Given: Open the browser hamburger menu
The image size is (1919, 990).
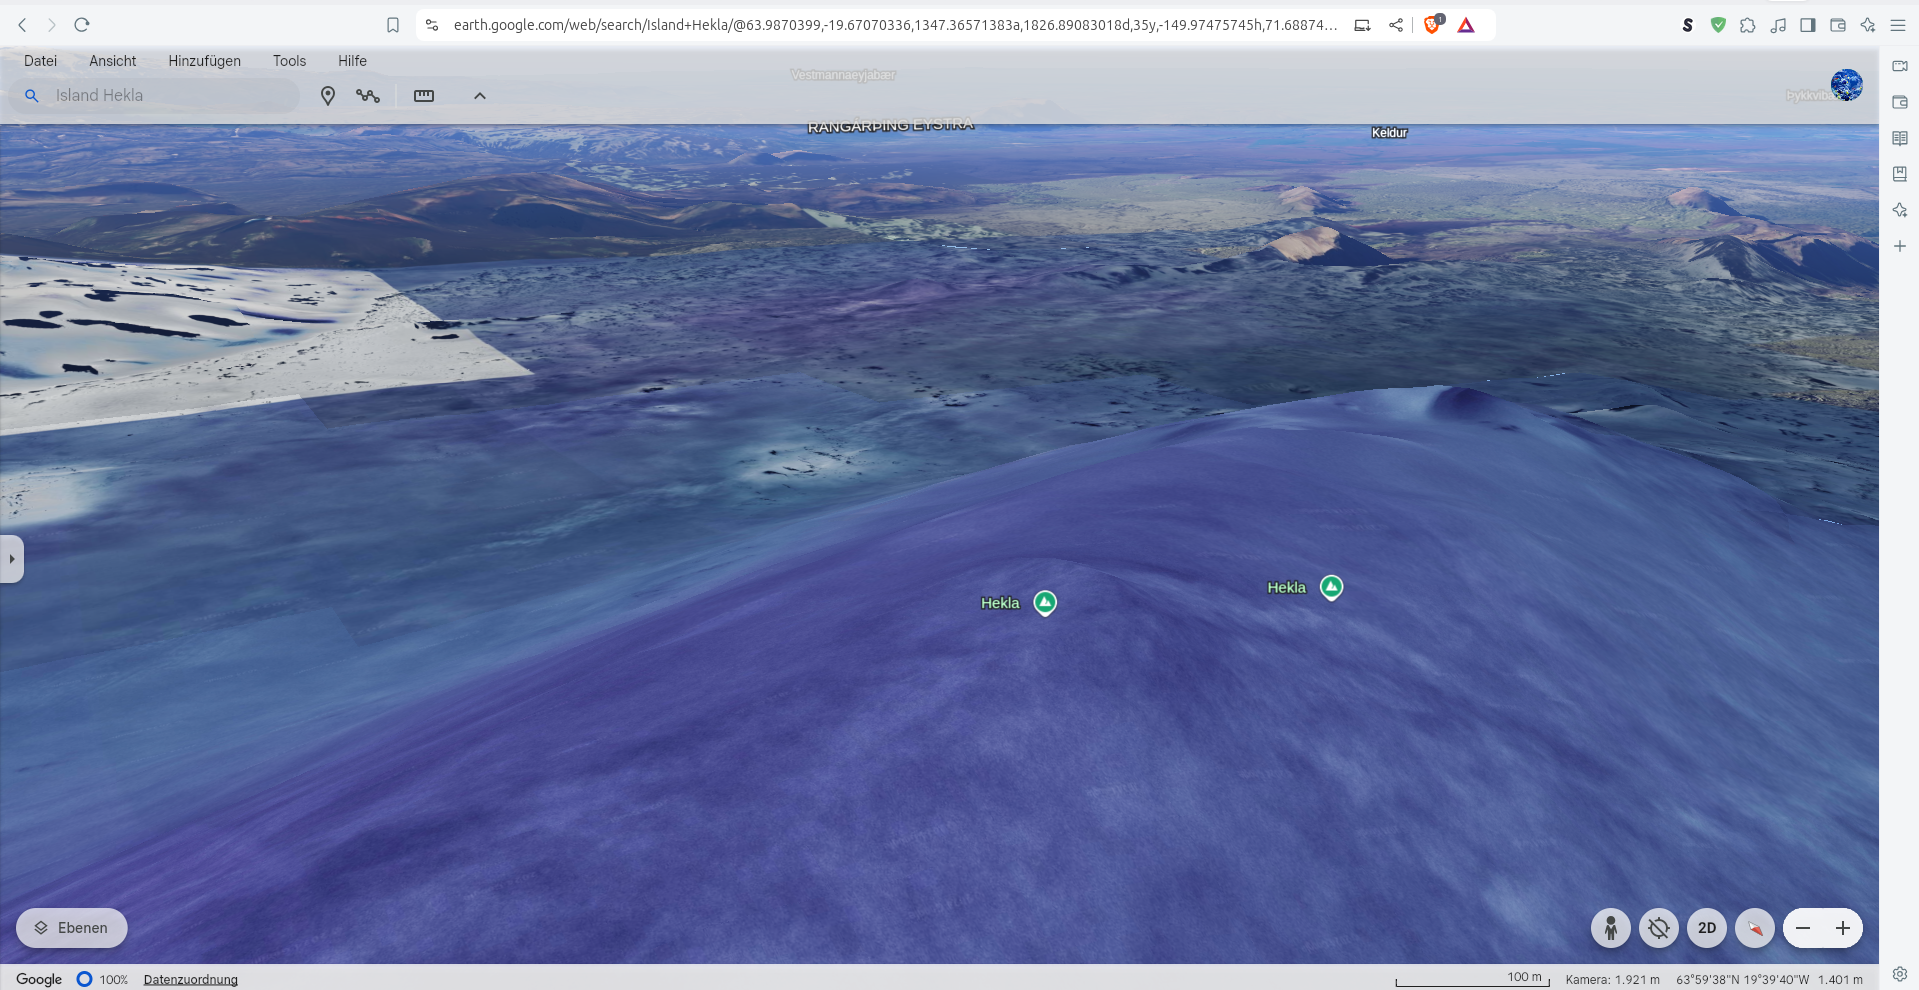Looking at the screenshot, I should click(1898, 25).
